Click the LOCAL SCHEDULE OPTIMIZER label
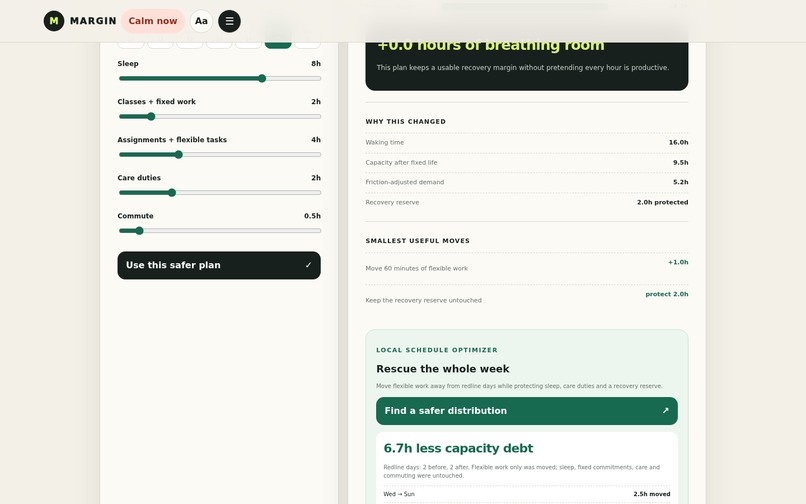The width and height of the screenshot is (806, 504). click(437, 350)
